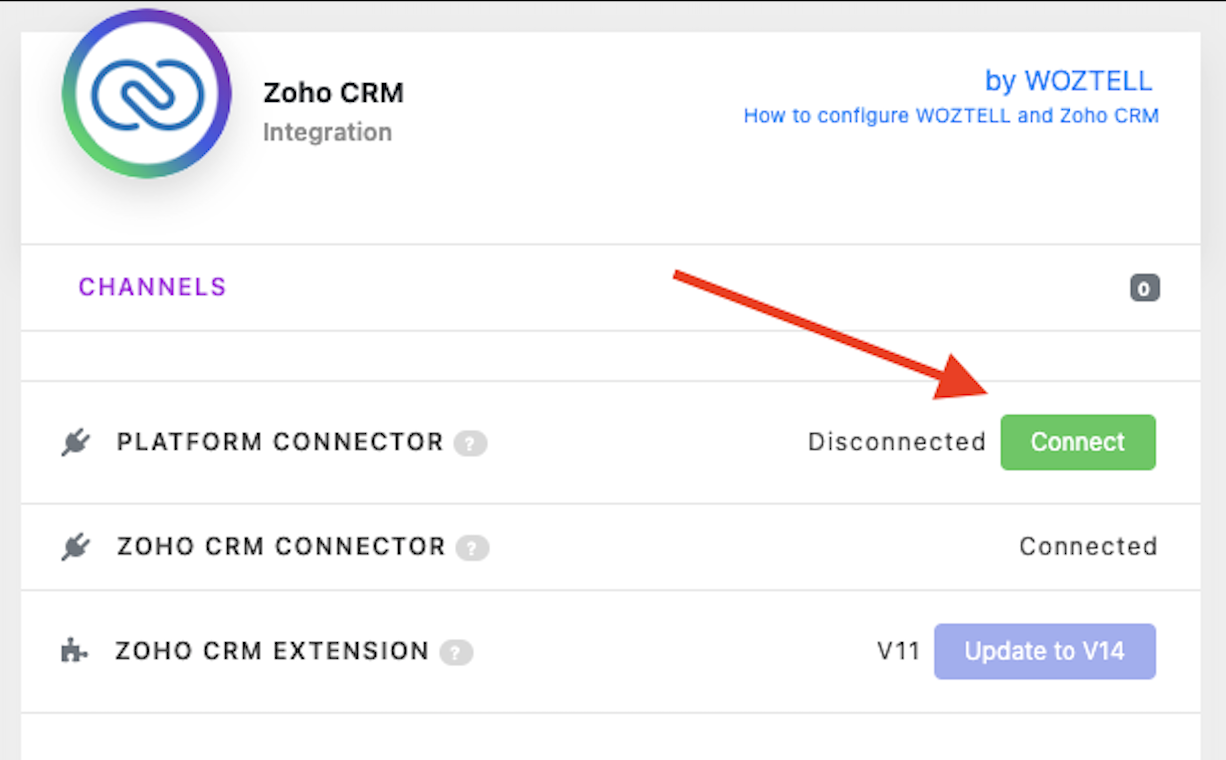The height and width of the screenshot is (760, 1226).
Task: Open the How to configure WOZTELL link
Action: [x=951, y=116]
